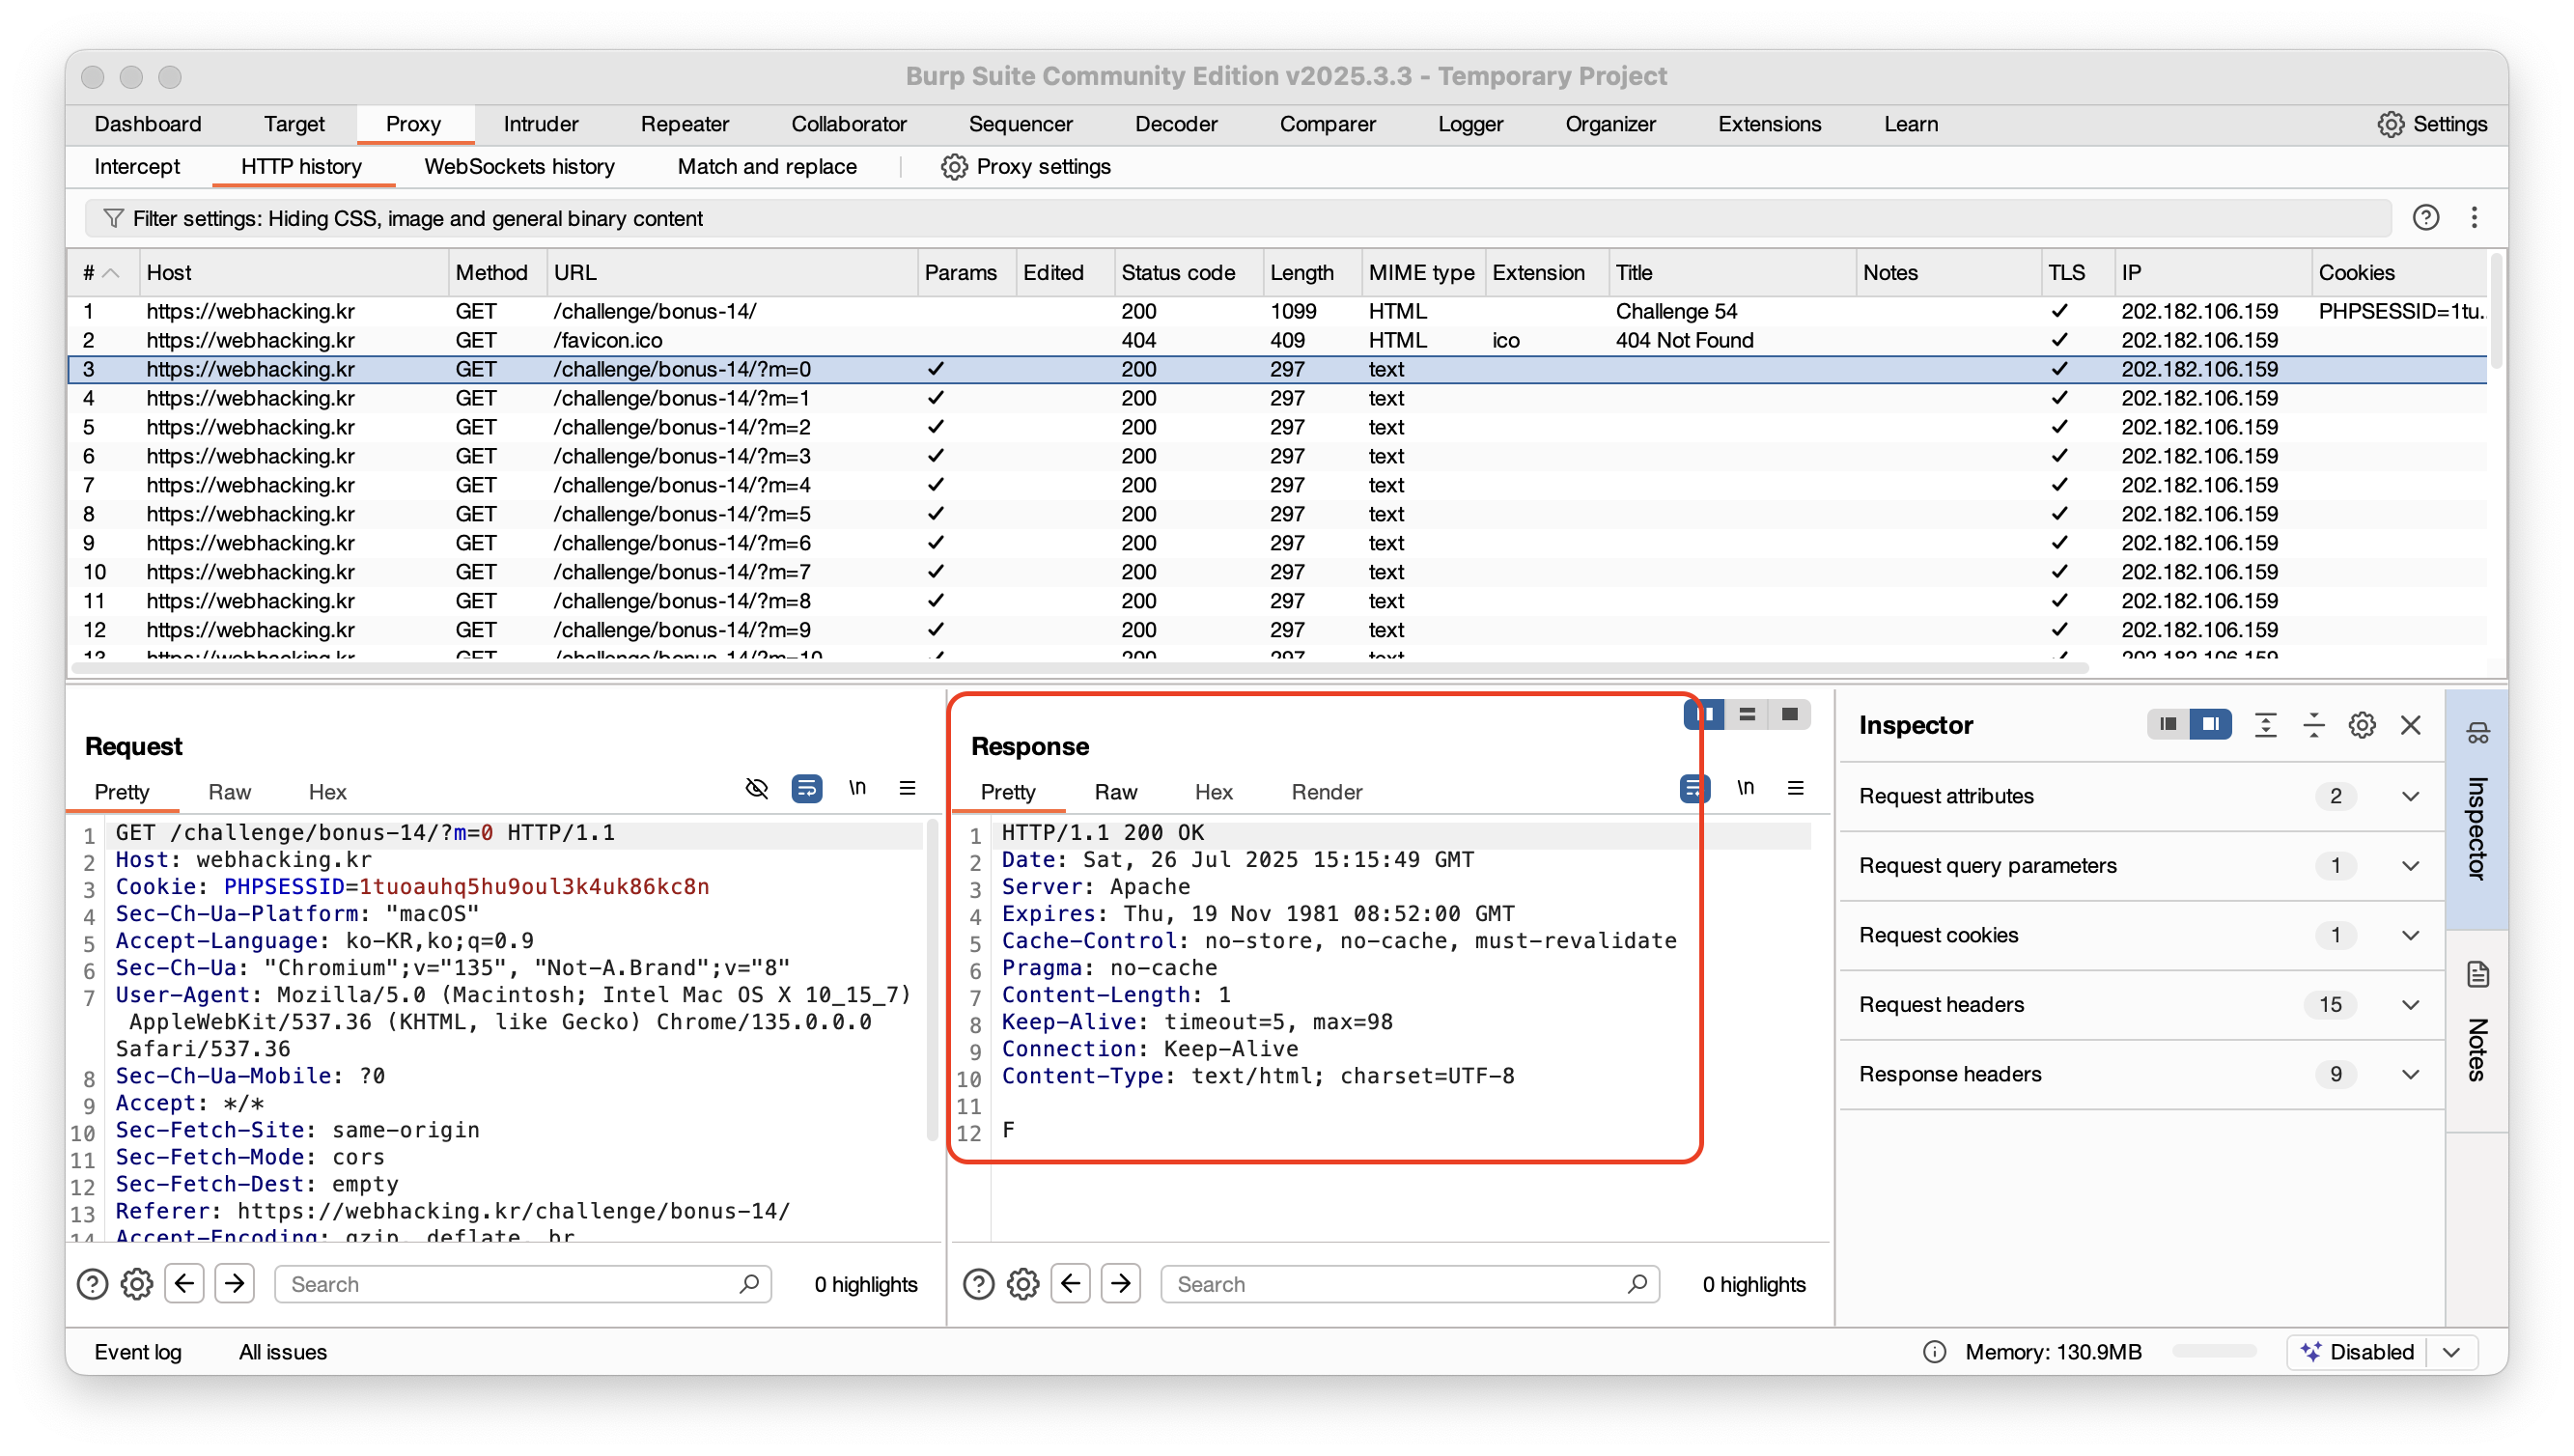The image size is (2574, 1456).
Task: Open the response message hamburger menu
Action: pos(1796,789)
